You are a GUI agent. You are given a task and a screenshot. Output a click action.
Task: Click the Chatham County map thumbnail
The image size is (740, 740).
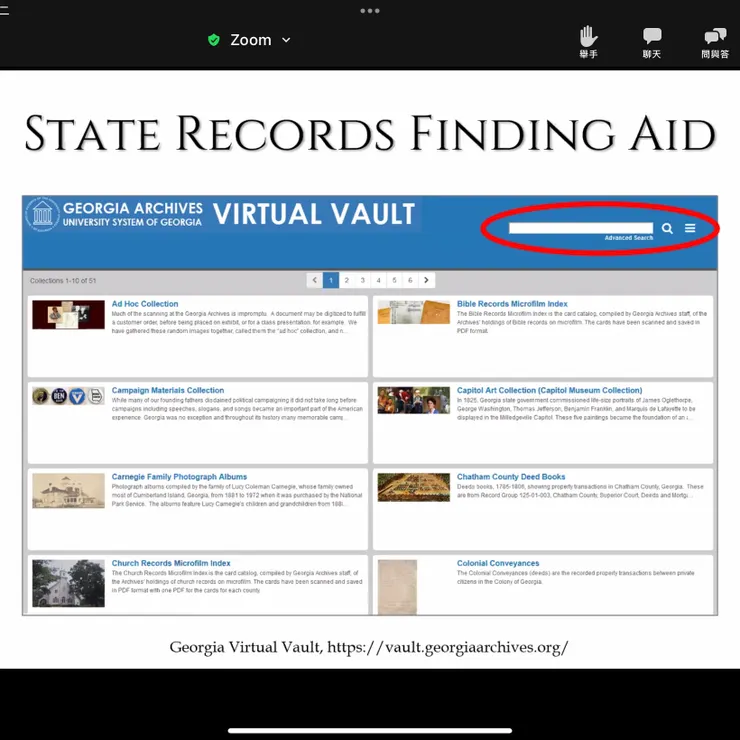point(414,488)
